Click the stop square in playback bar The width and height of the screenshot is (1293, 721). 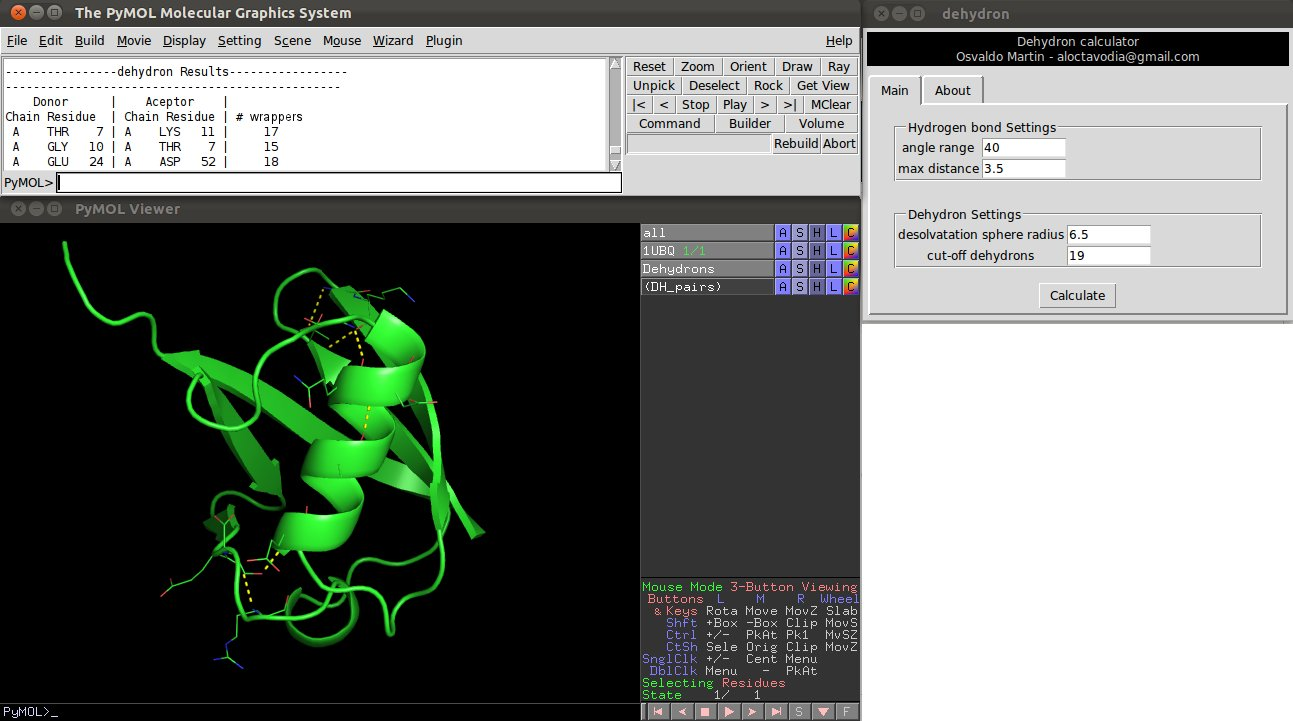tap(704, 712)
